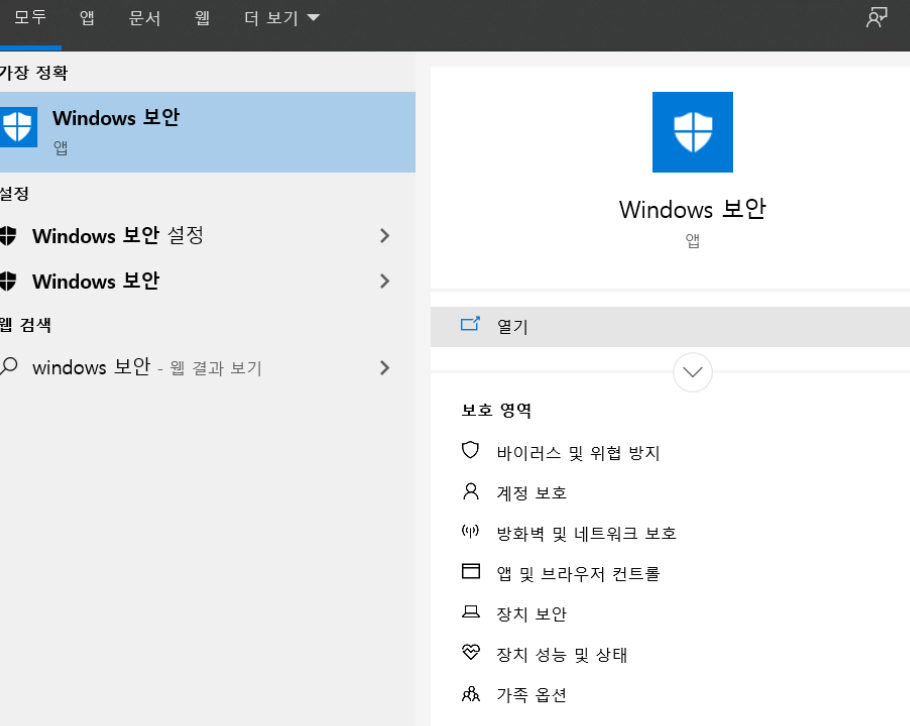This screenshot has width=910, height=726.
Task: Open 장치 보안
Action: tap(532, 614)
